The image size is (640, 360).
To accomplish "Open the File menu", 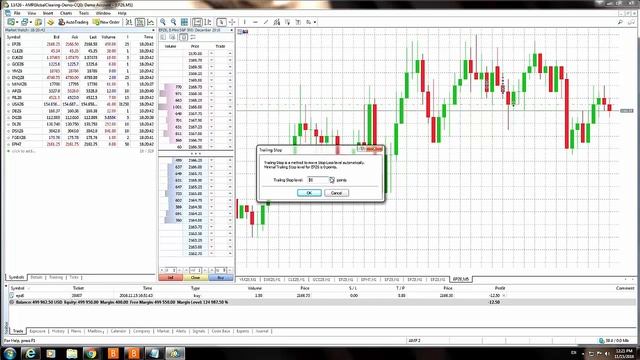I will (x=17, y=13).
